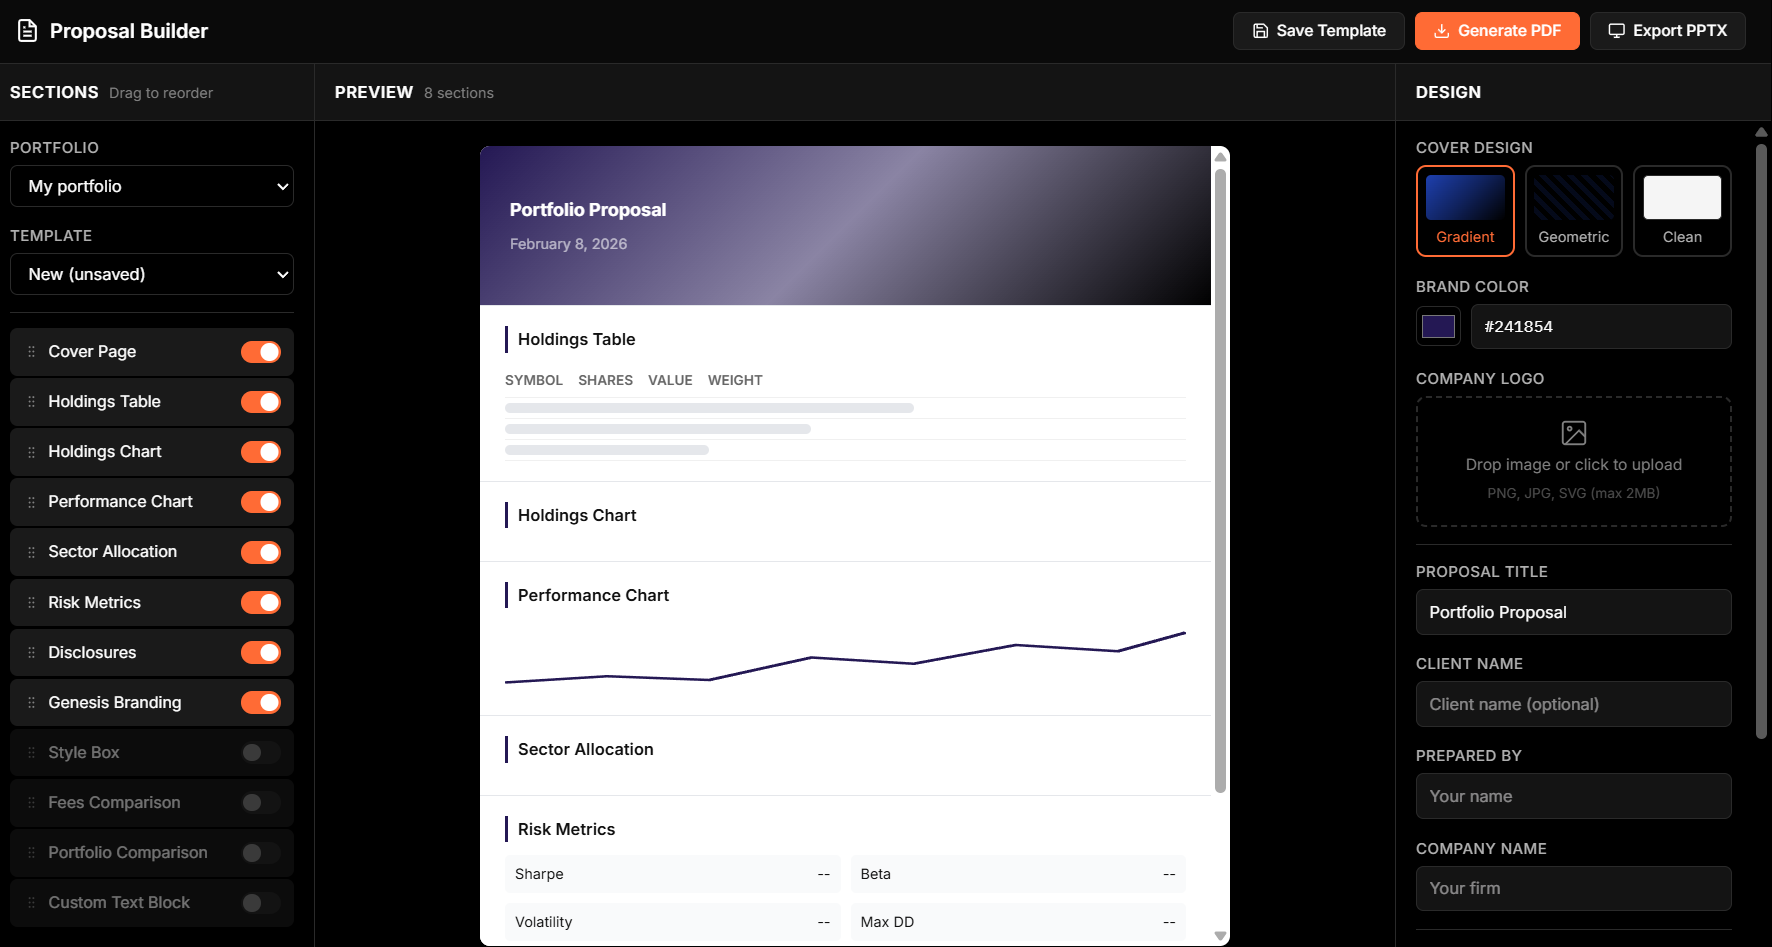This screenshot has height=947, width=1772.
Task: Click the drag handle next to Cover Page
Action: coord(31,351)
